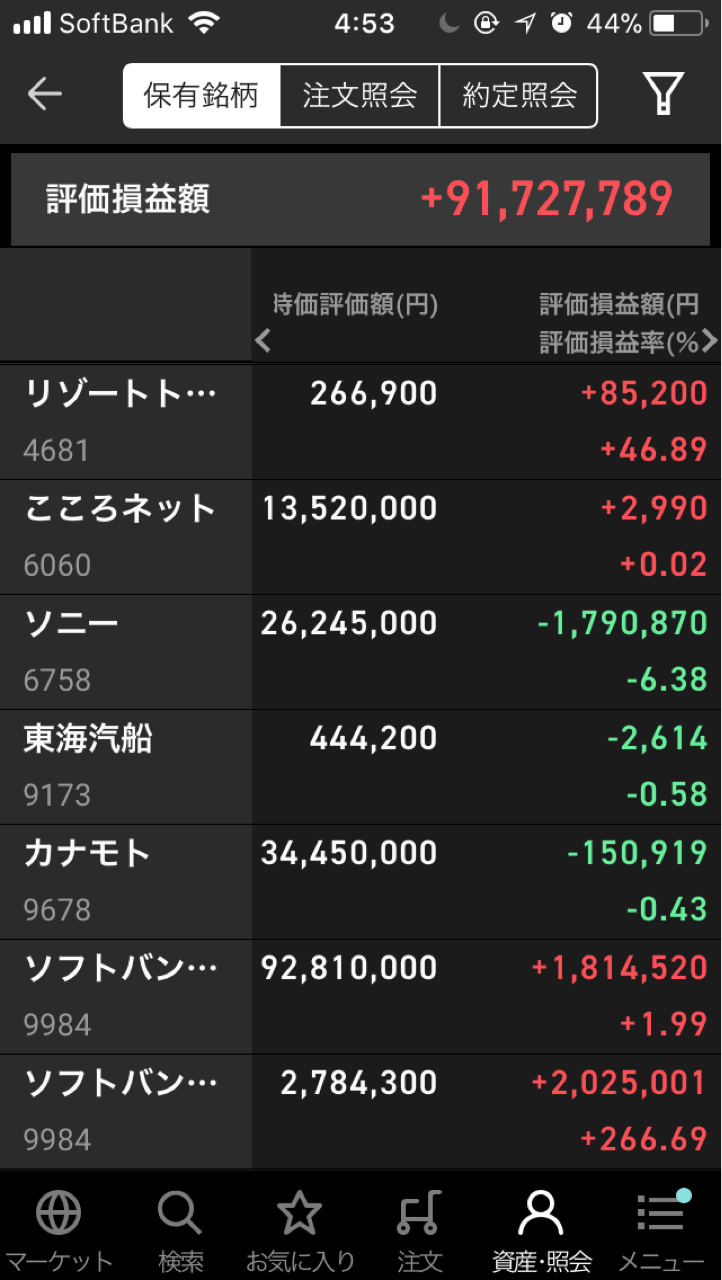Viewport: 722px width, 1280px height.
Task: Switch to the 注文照会 segment
Action: coord(360,96)
